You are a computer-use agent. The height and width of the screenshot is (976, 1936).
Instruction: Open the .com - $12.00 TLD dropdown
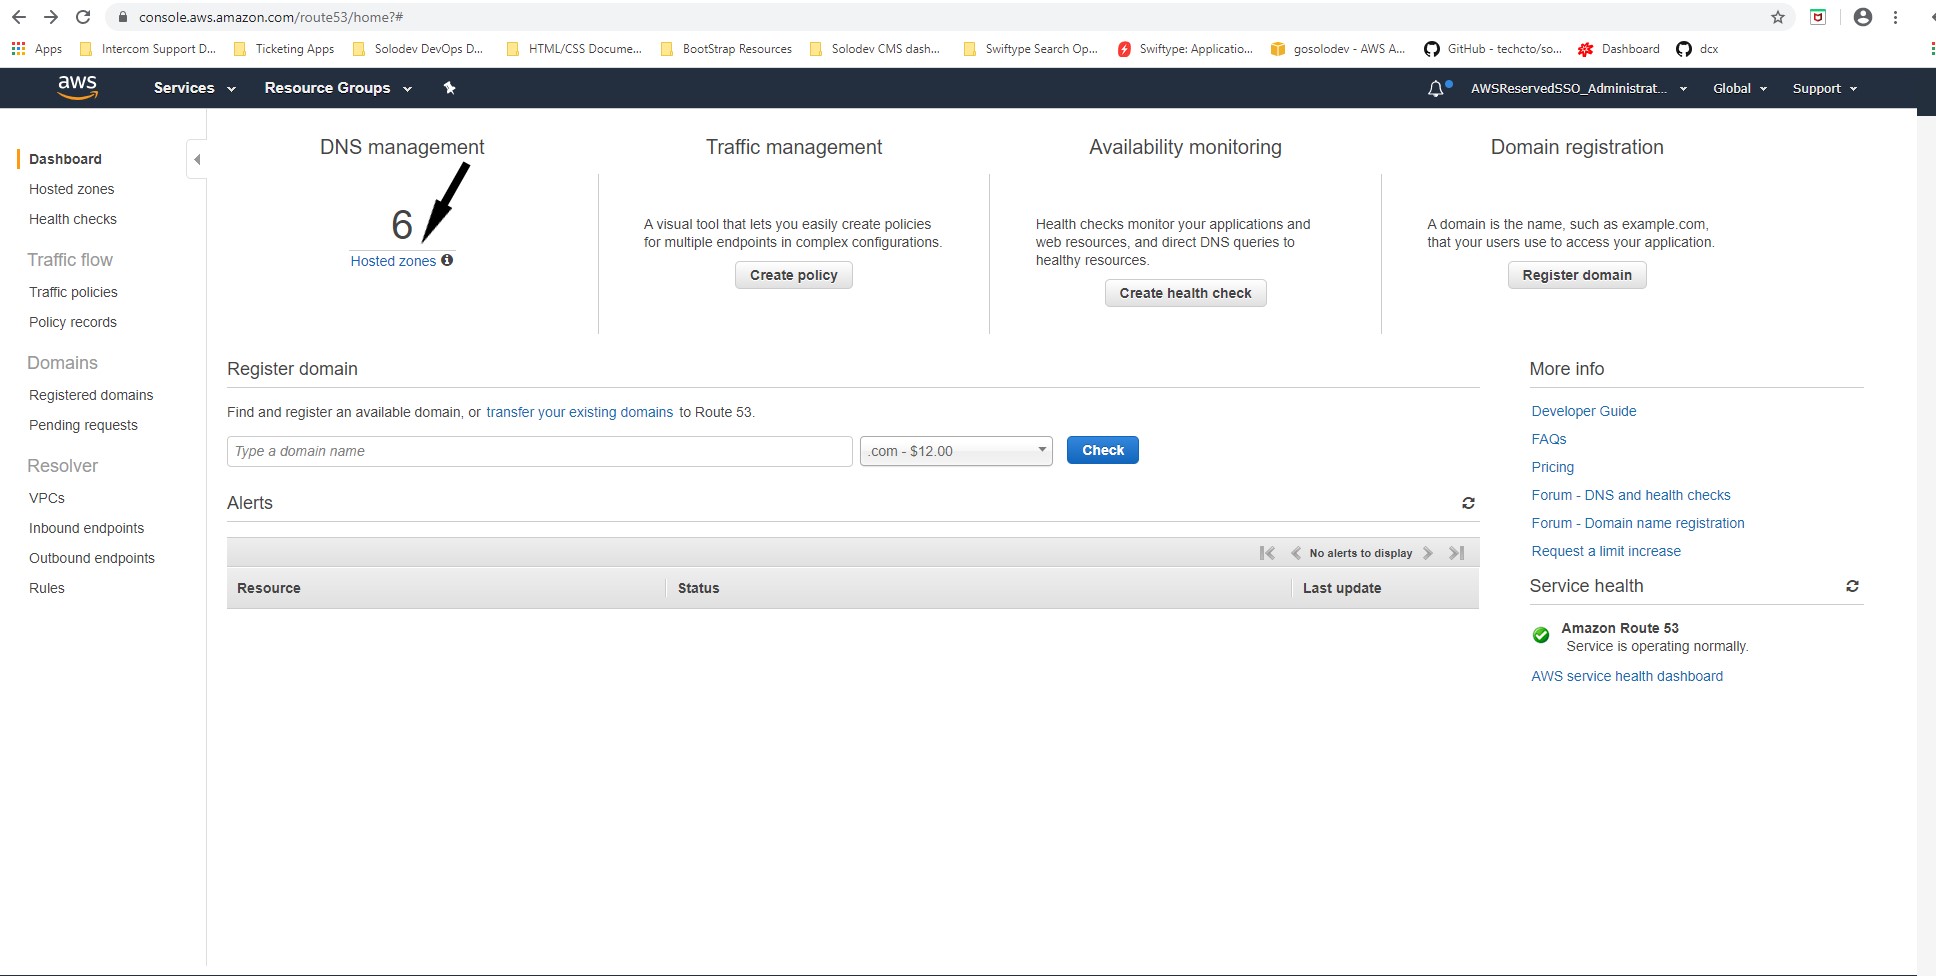tap(956, 451)
